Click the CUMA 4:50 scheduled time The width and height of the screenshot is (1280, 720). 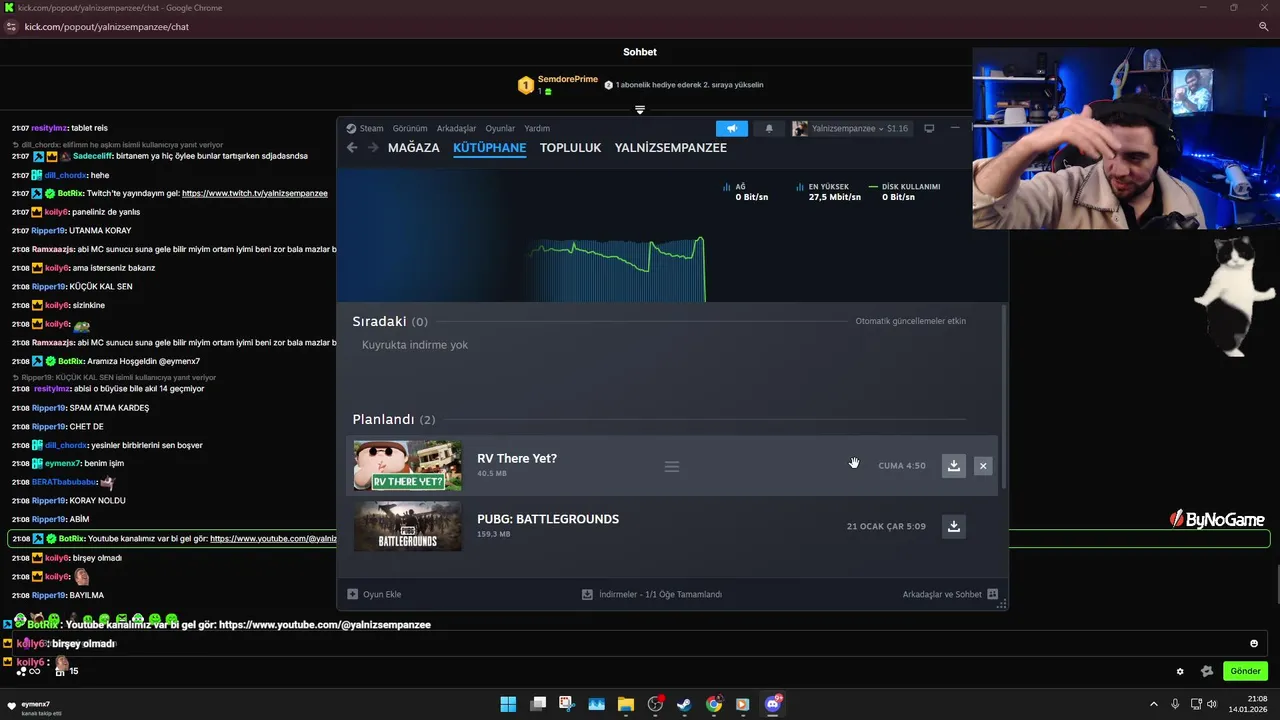[x=902, y=466]
